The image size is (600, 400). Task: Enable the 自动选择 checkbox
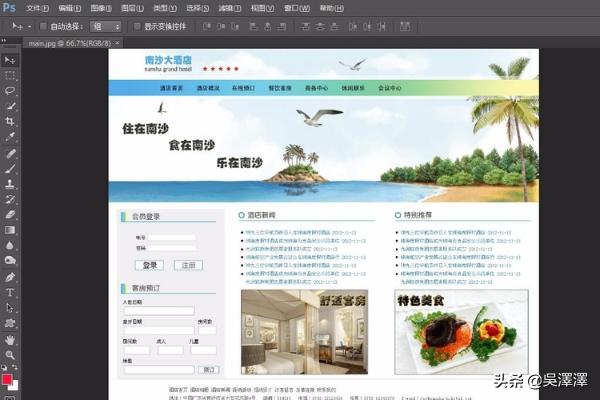point(44,26)
